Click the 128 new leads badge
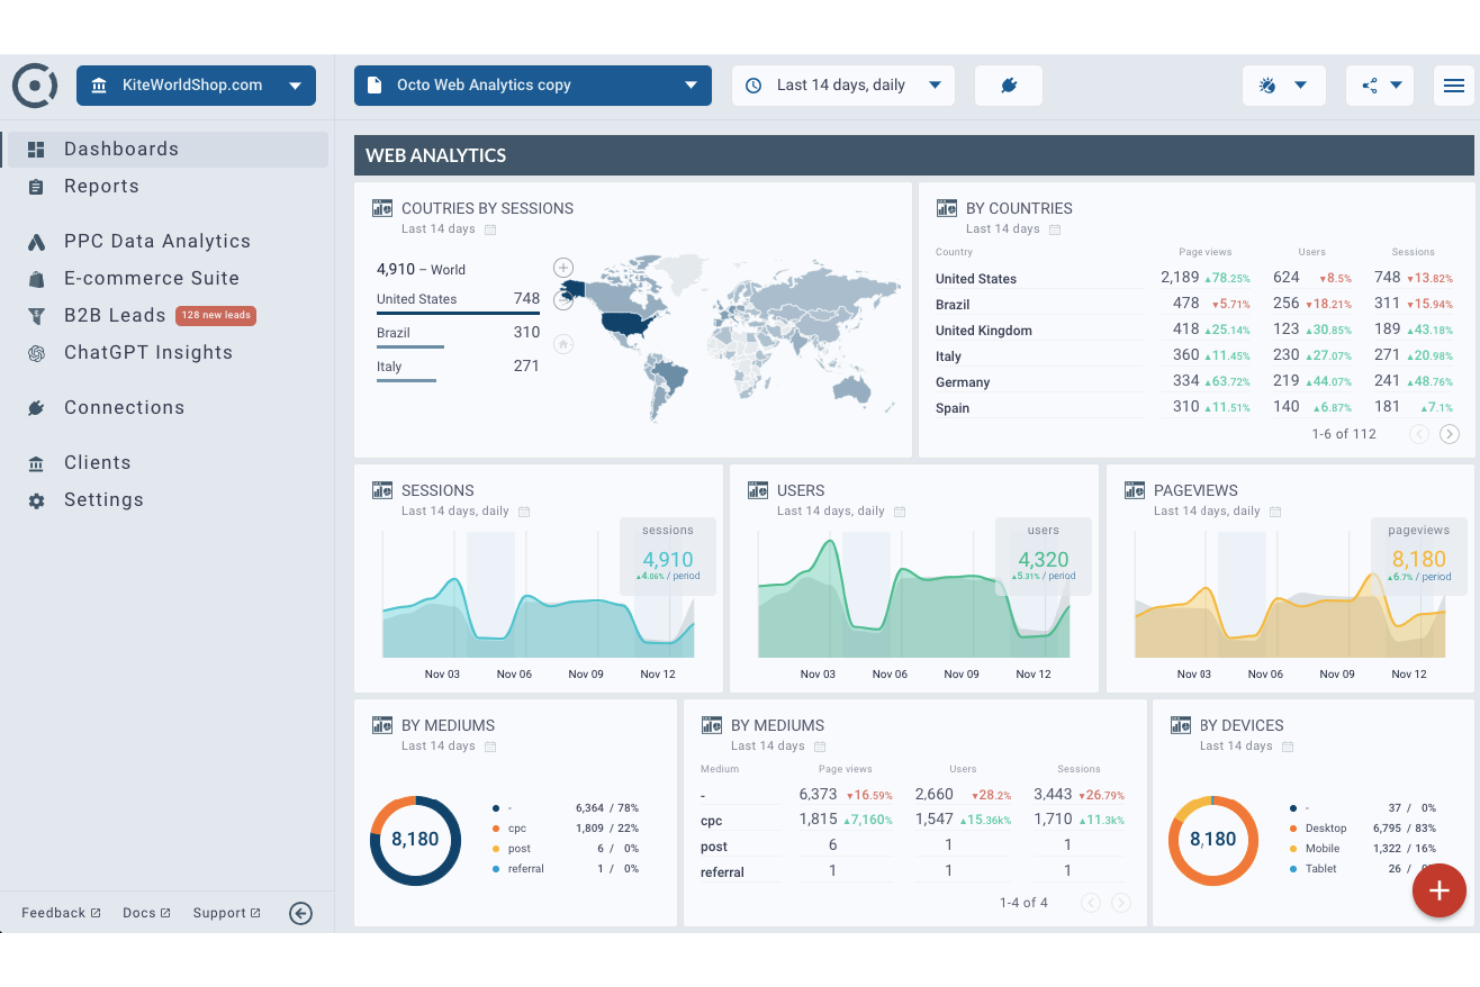Image resolution: width=1480 pixels, height=987 pixels. point(216,315)
